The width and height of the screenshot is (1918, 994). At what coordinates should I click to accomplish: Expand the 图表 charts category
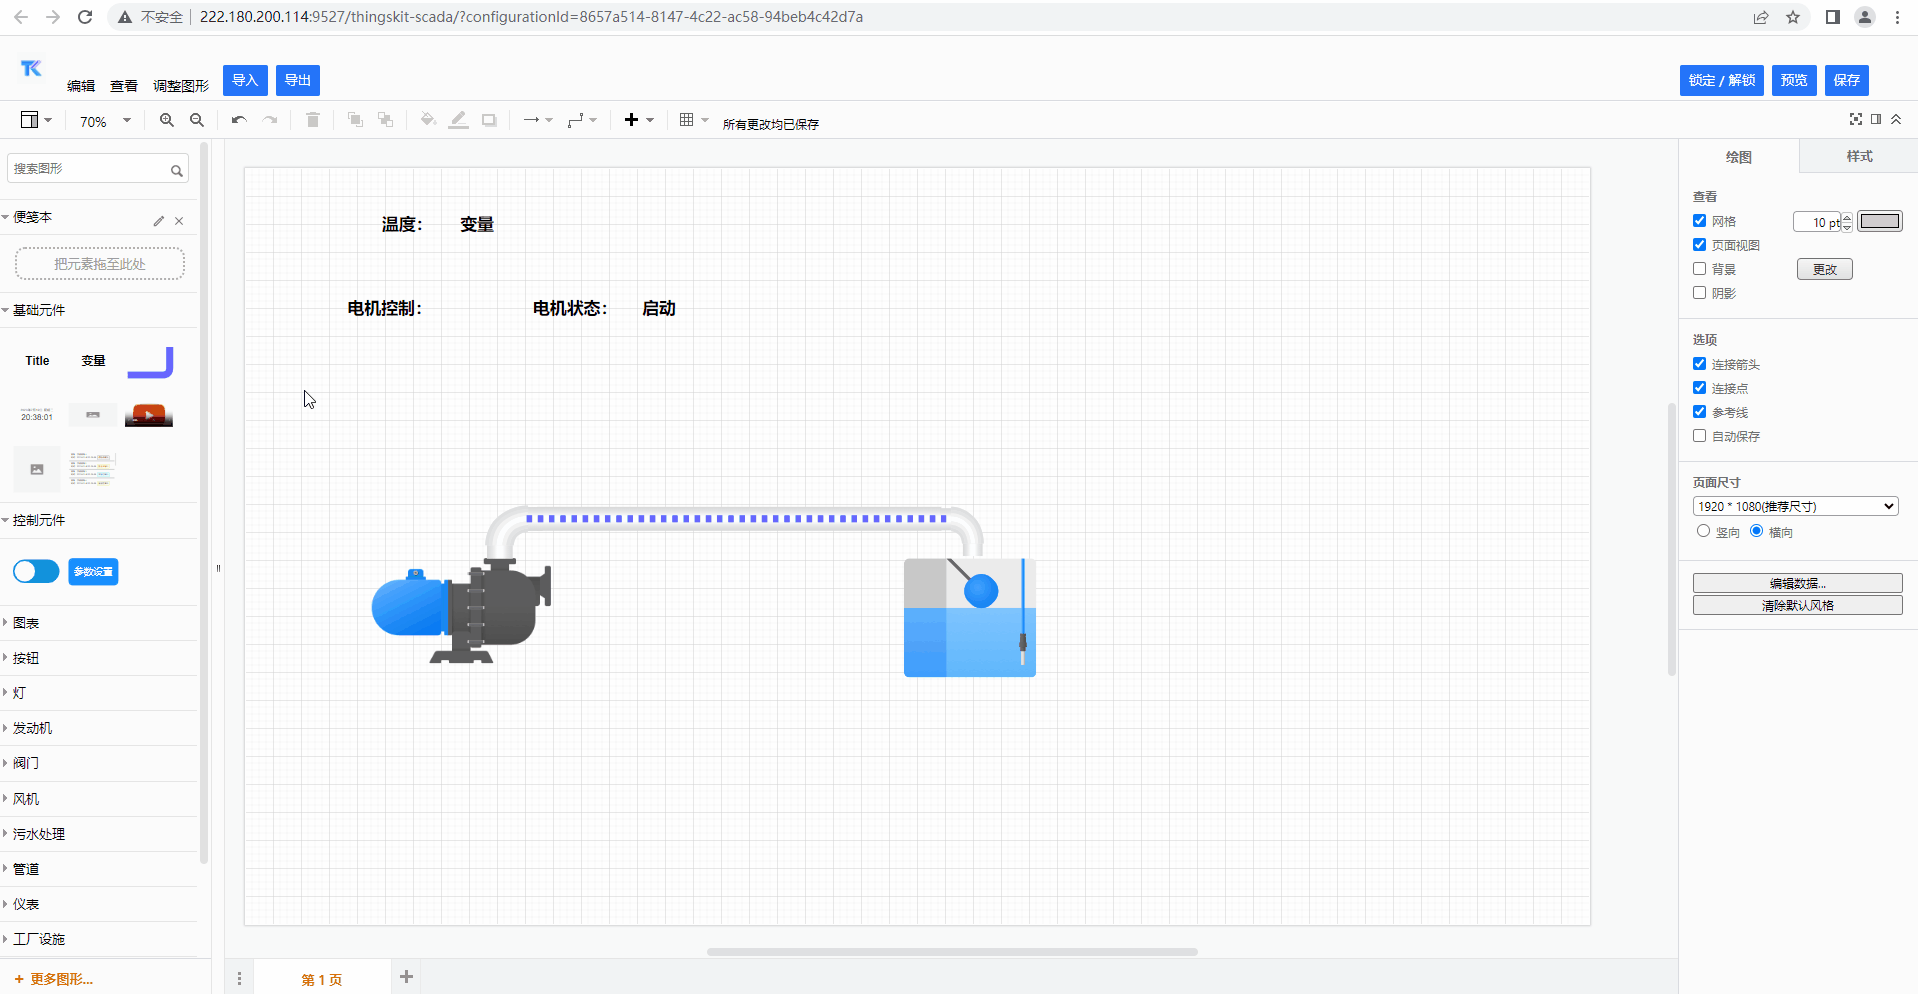[x=100, y=623]
